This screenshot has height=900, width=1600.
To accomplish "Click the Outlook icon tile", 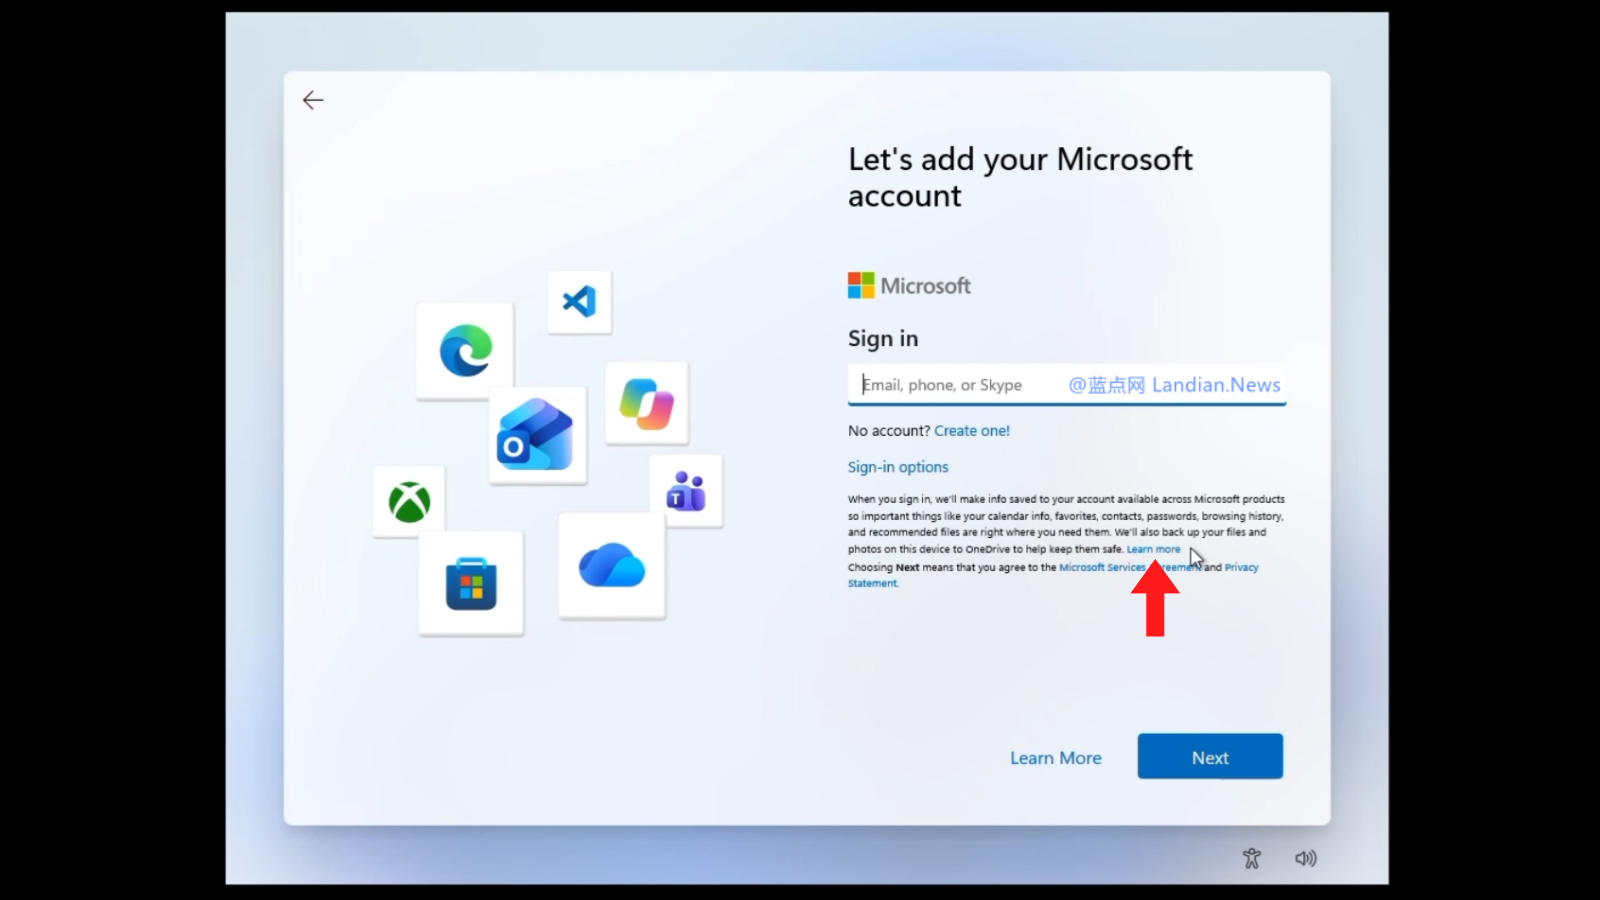I will (537, 435).
